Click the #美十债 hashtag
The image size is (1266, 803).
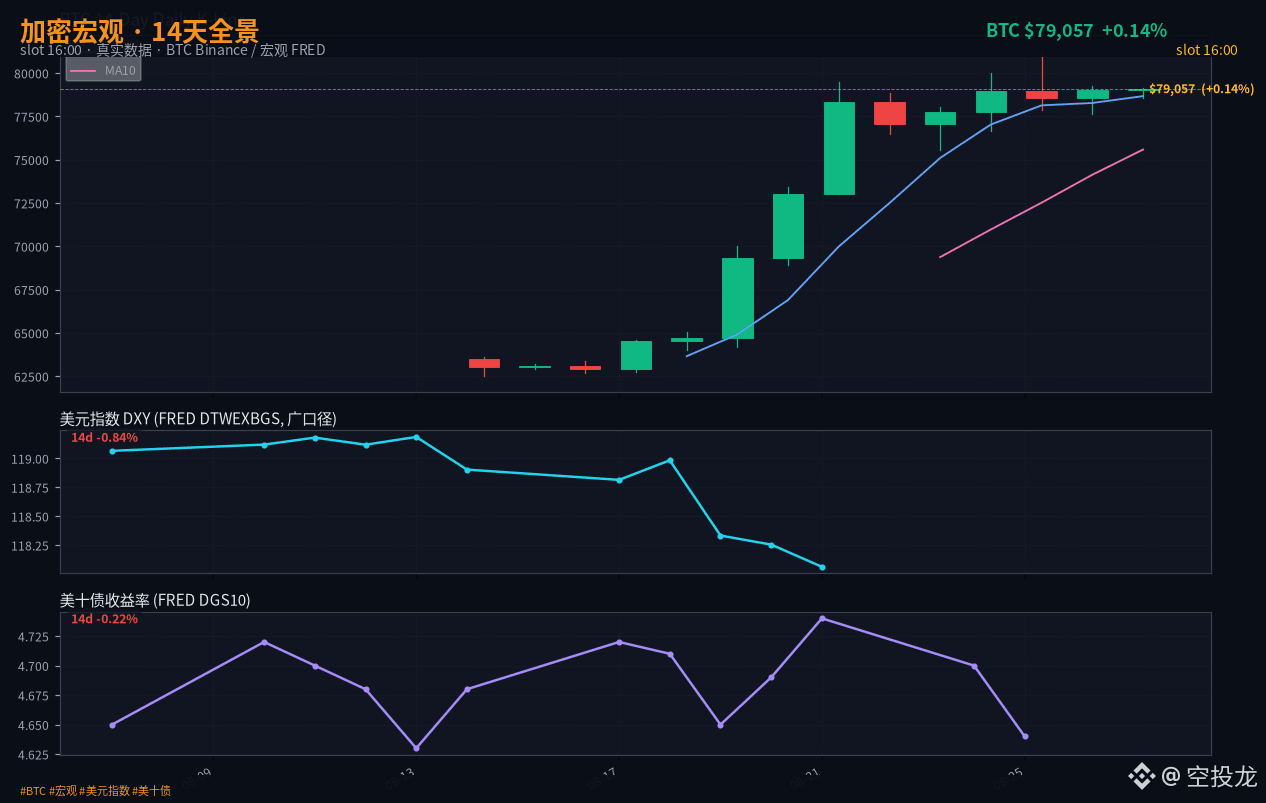pyautogui.click(x=152, y=791)
